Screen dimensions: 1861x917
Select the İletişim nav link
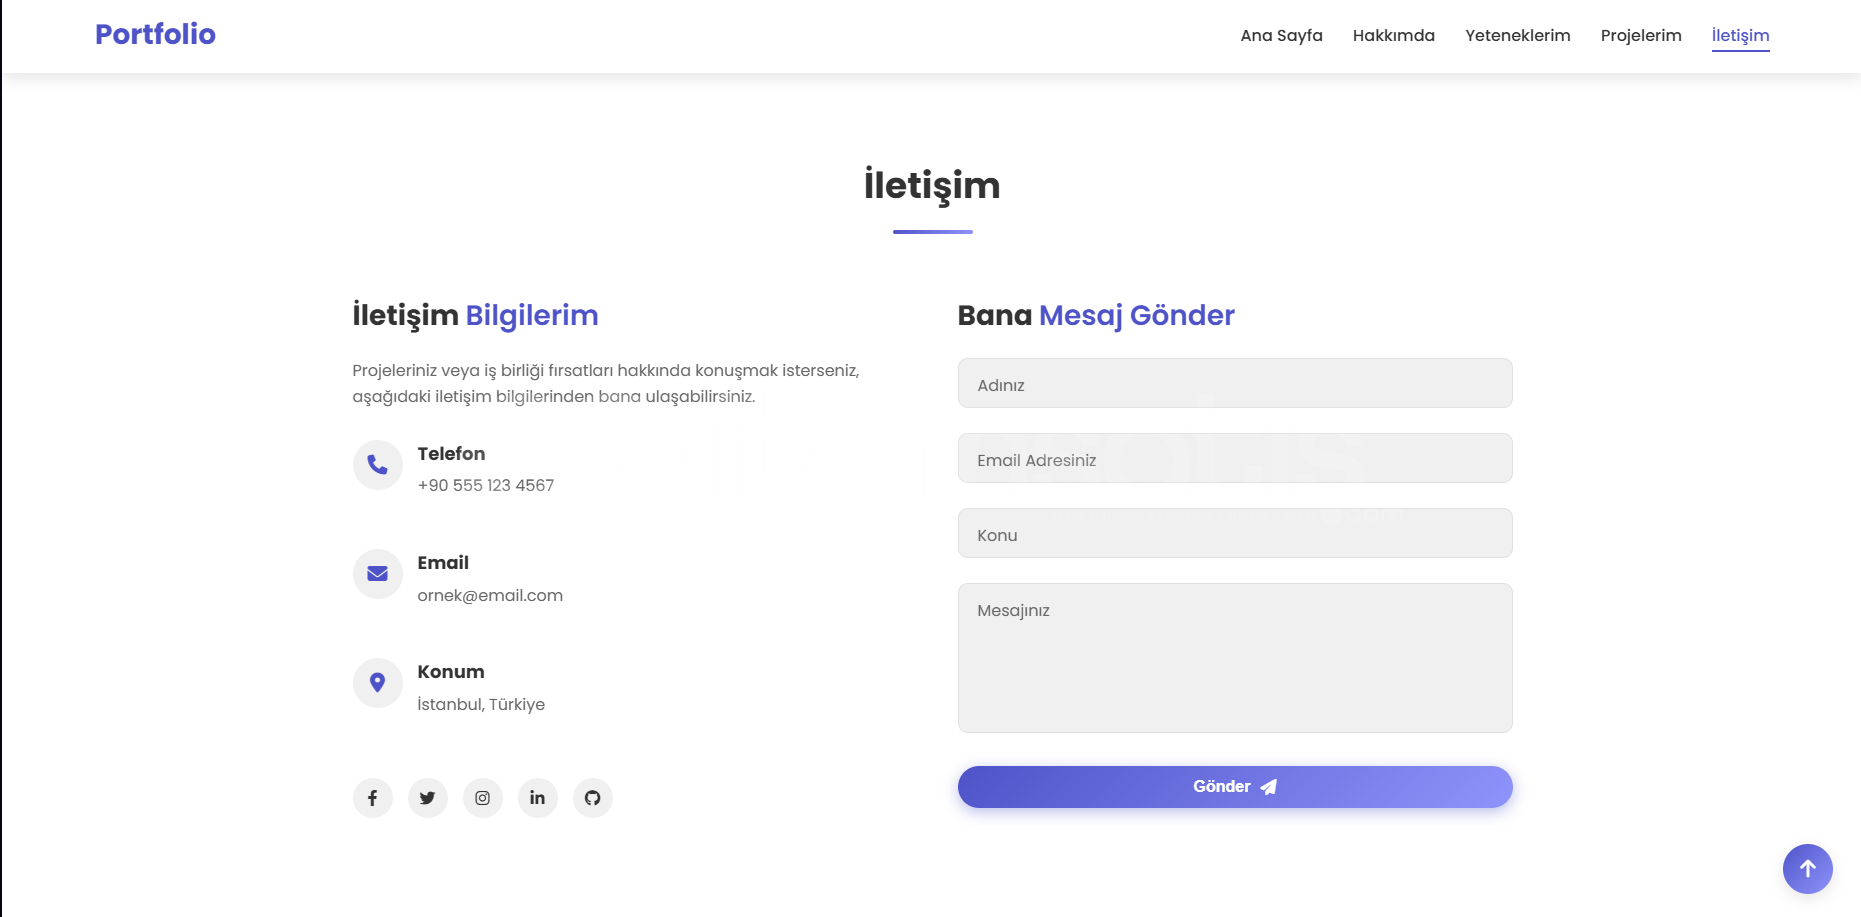click(1740, 36)
